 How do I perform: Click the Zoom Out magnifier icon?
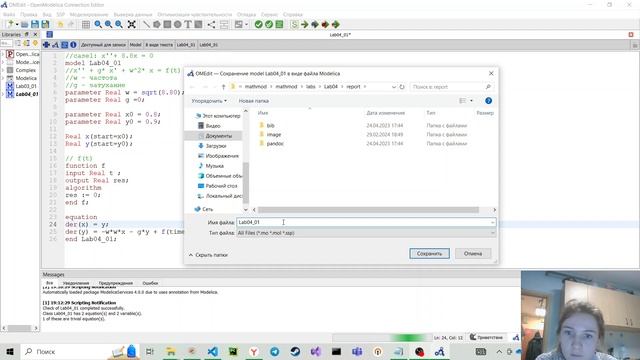point(119,24)
